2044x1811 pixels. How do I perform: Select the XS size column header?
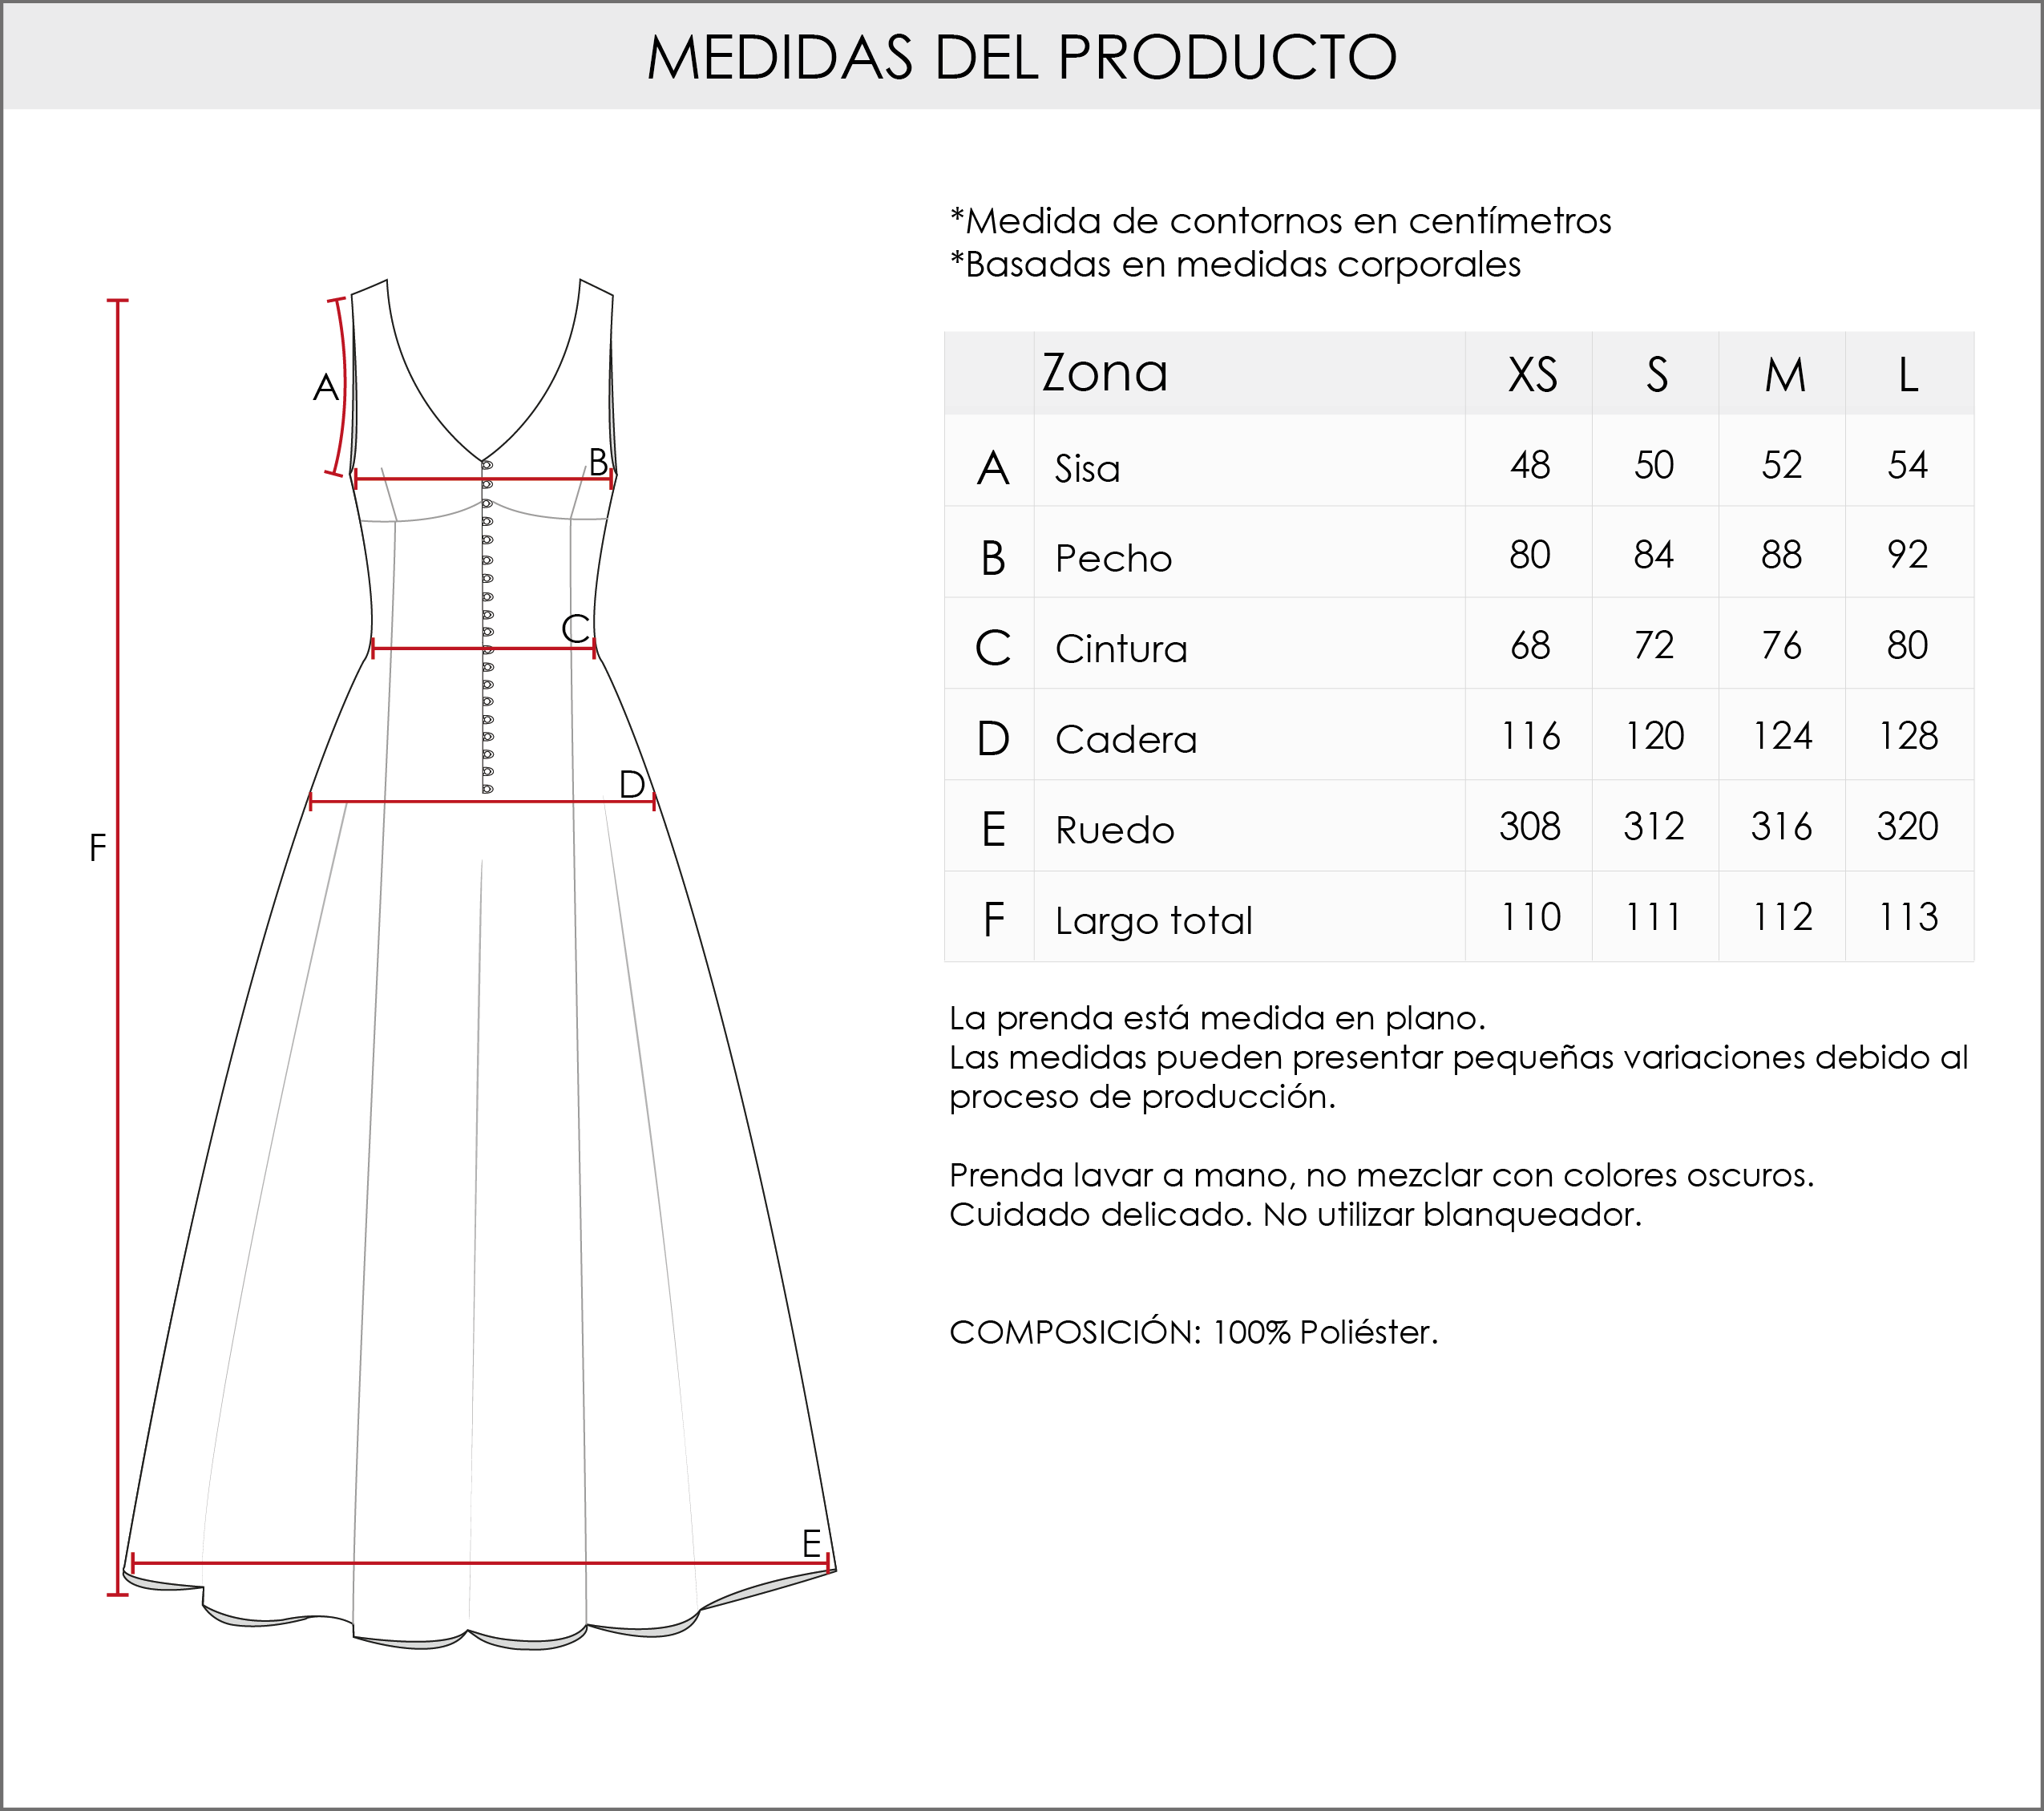pyautogui.click(x=1531, y=375)
